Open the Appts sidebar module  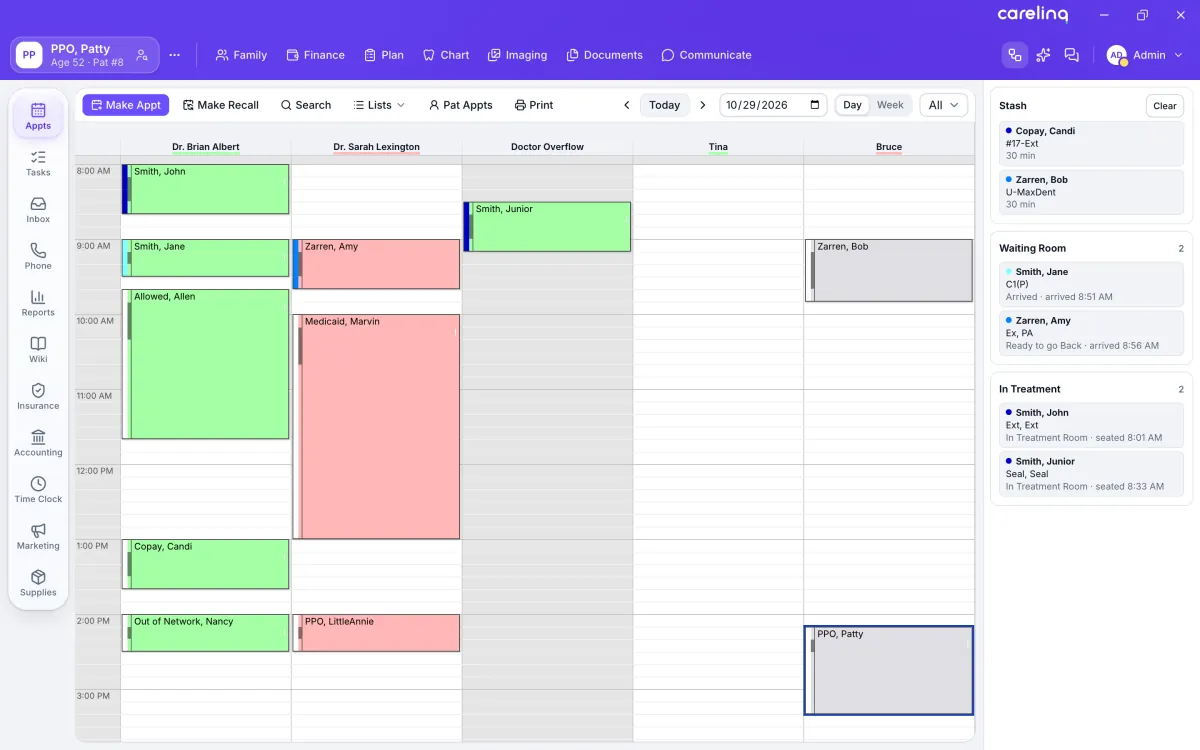pyautogui.click(x=38, y=116)
